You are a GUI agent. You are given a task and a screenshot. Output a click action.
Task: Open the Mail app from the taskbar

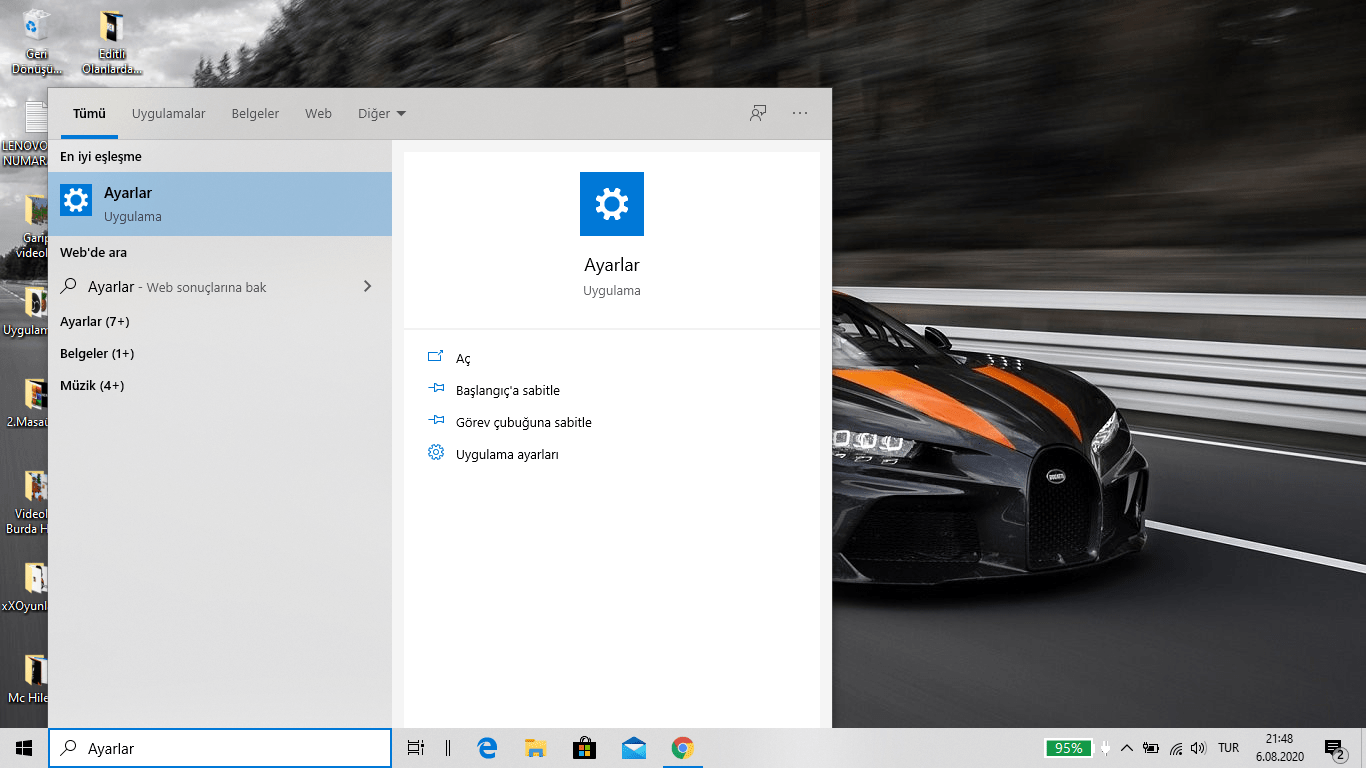(x=633, y=748)
